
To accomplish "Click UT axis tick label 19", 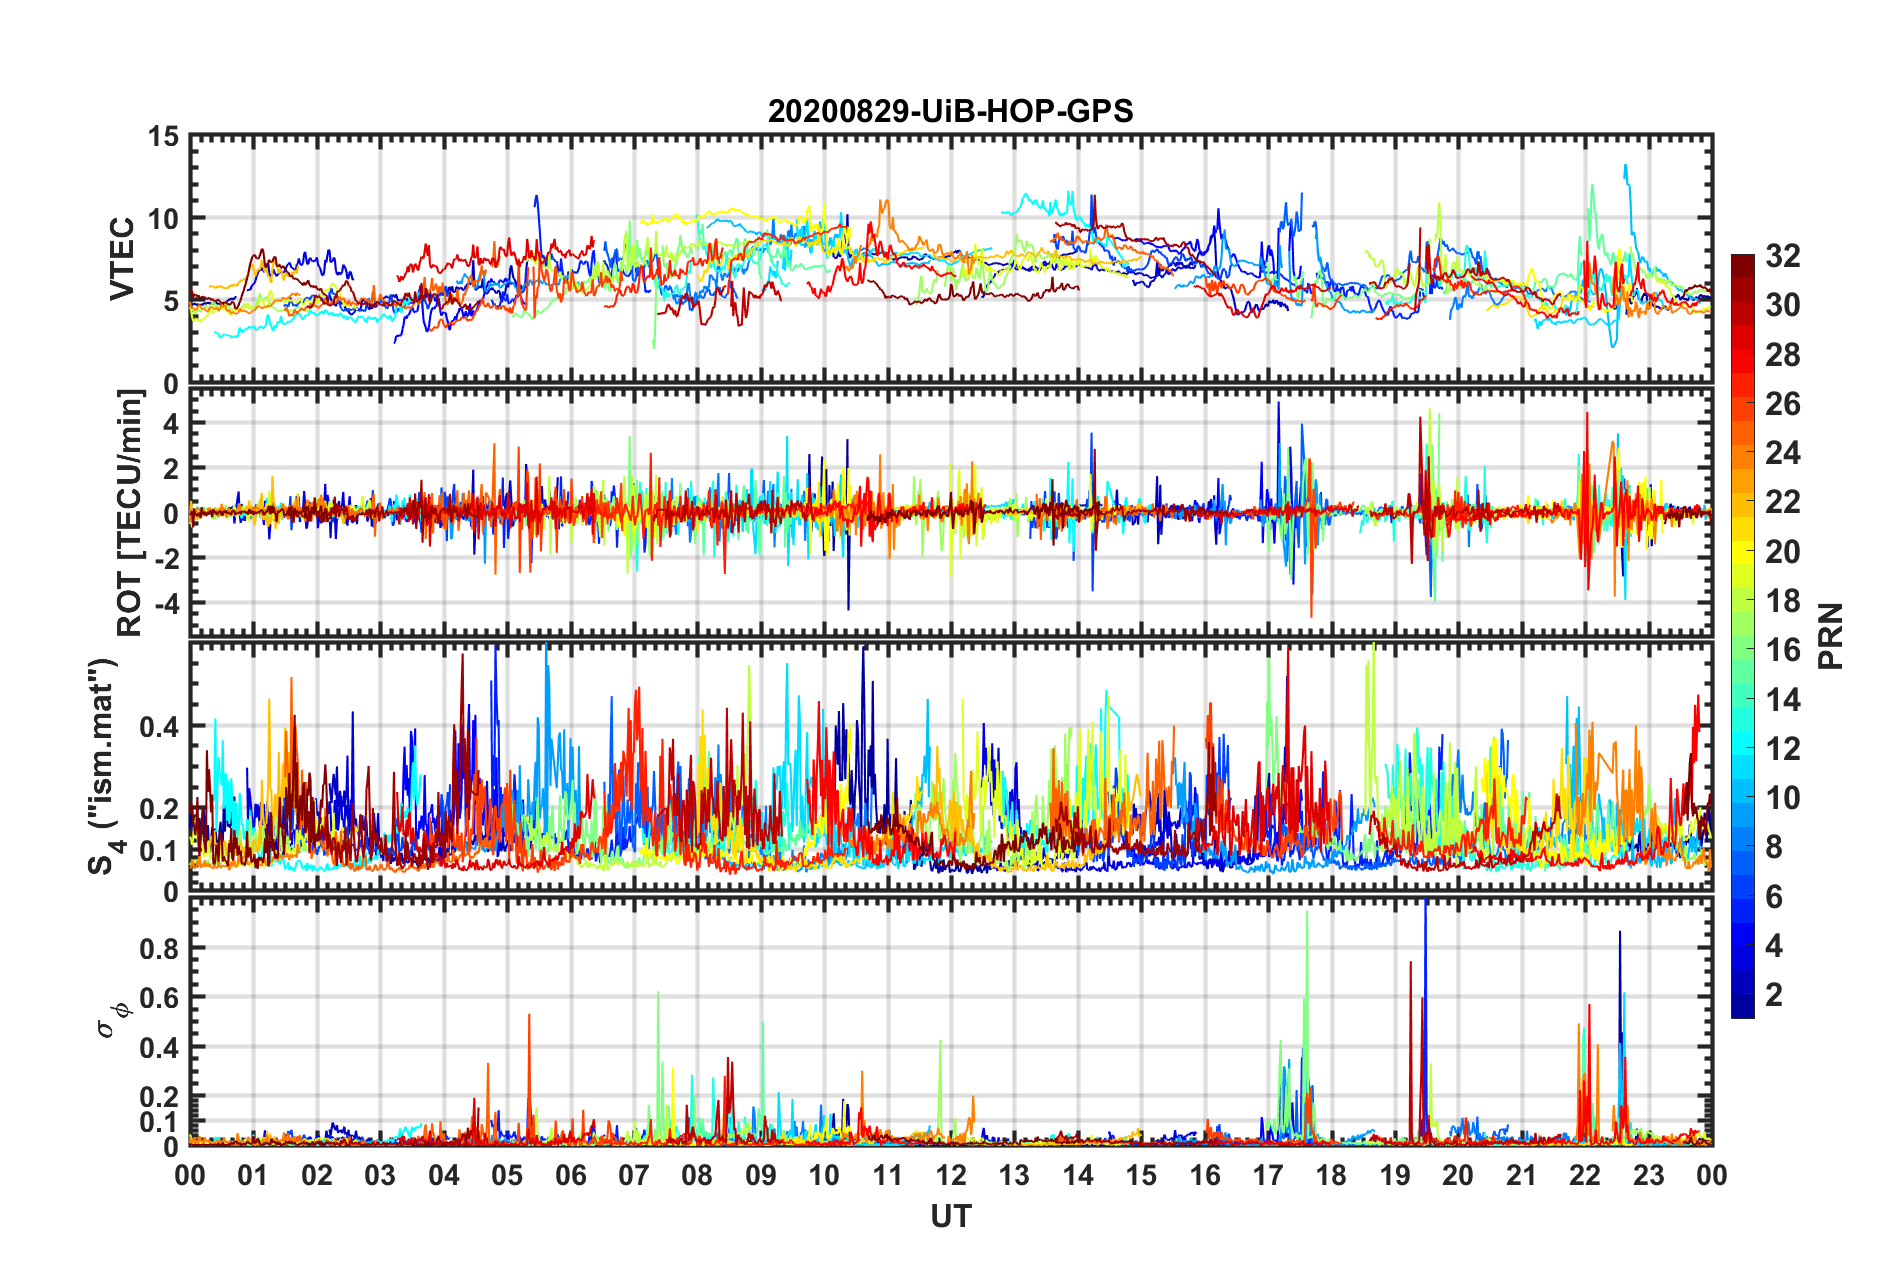I will (x=1395, y=1175).
